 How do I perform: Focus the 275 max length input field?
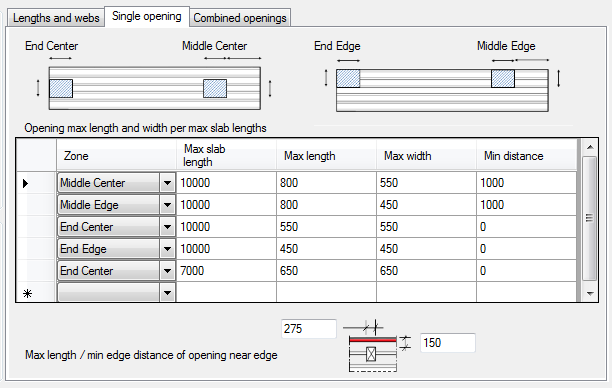[309, 329]
